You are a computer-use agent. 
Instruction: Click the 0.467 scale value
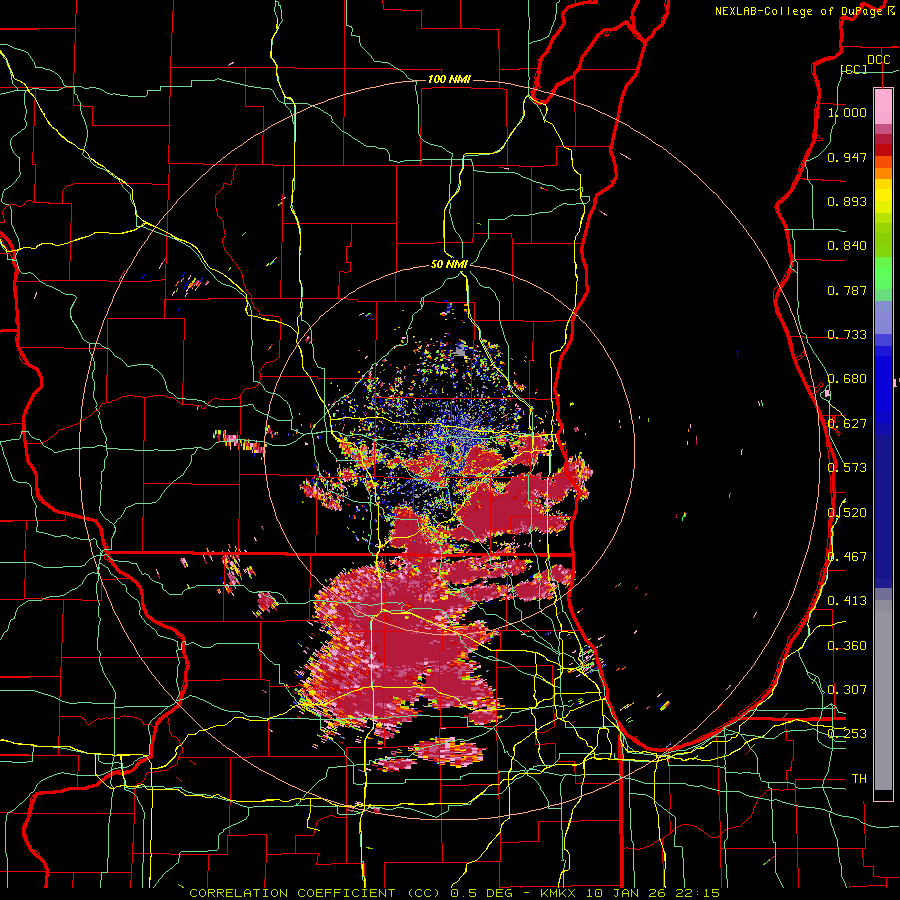click(847, 557)
